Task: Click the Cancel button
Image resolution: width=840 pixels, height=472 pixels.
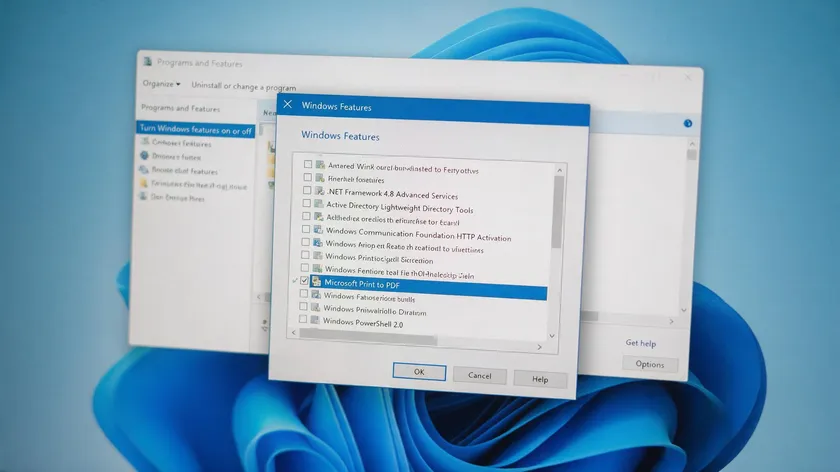Action: (479, 375)
